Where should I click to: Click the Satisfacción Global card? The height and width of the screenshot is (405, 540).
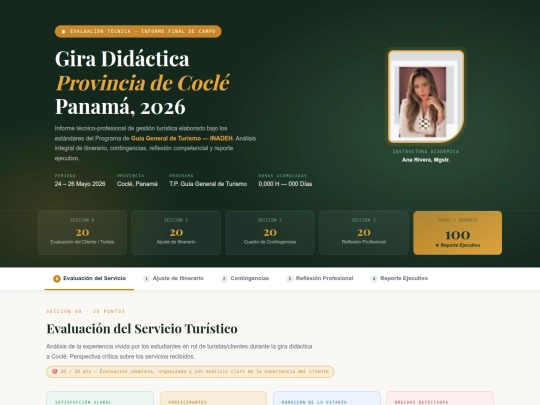pyautogui.click(x=100, y=398)
